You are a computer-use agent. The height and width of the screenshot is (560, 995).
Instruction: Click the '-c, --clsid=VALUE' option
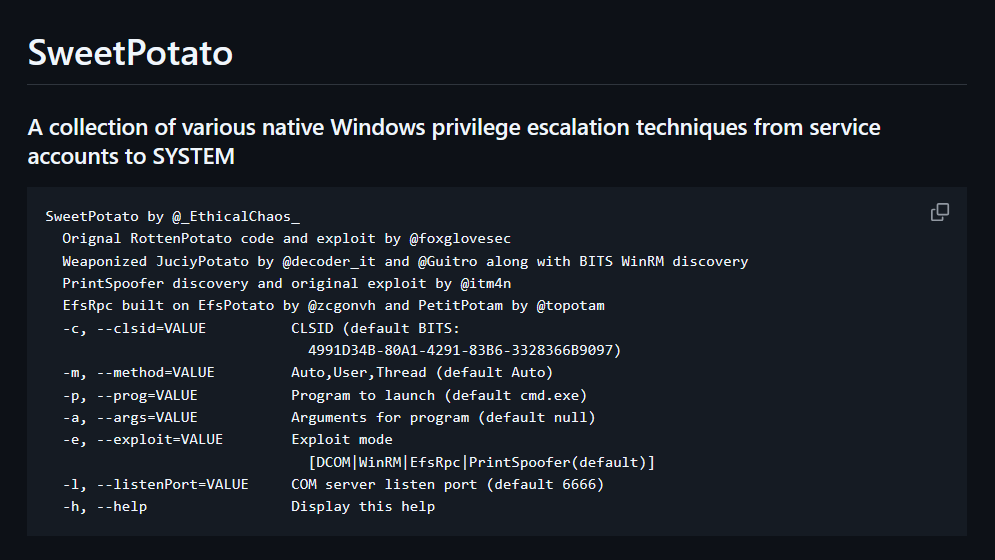tap(134, 328)
